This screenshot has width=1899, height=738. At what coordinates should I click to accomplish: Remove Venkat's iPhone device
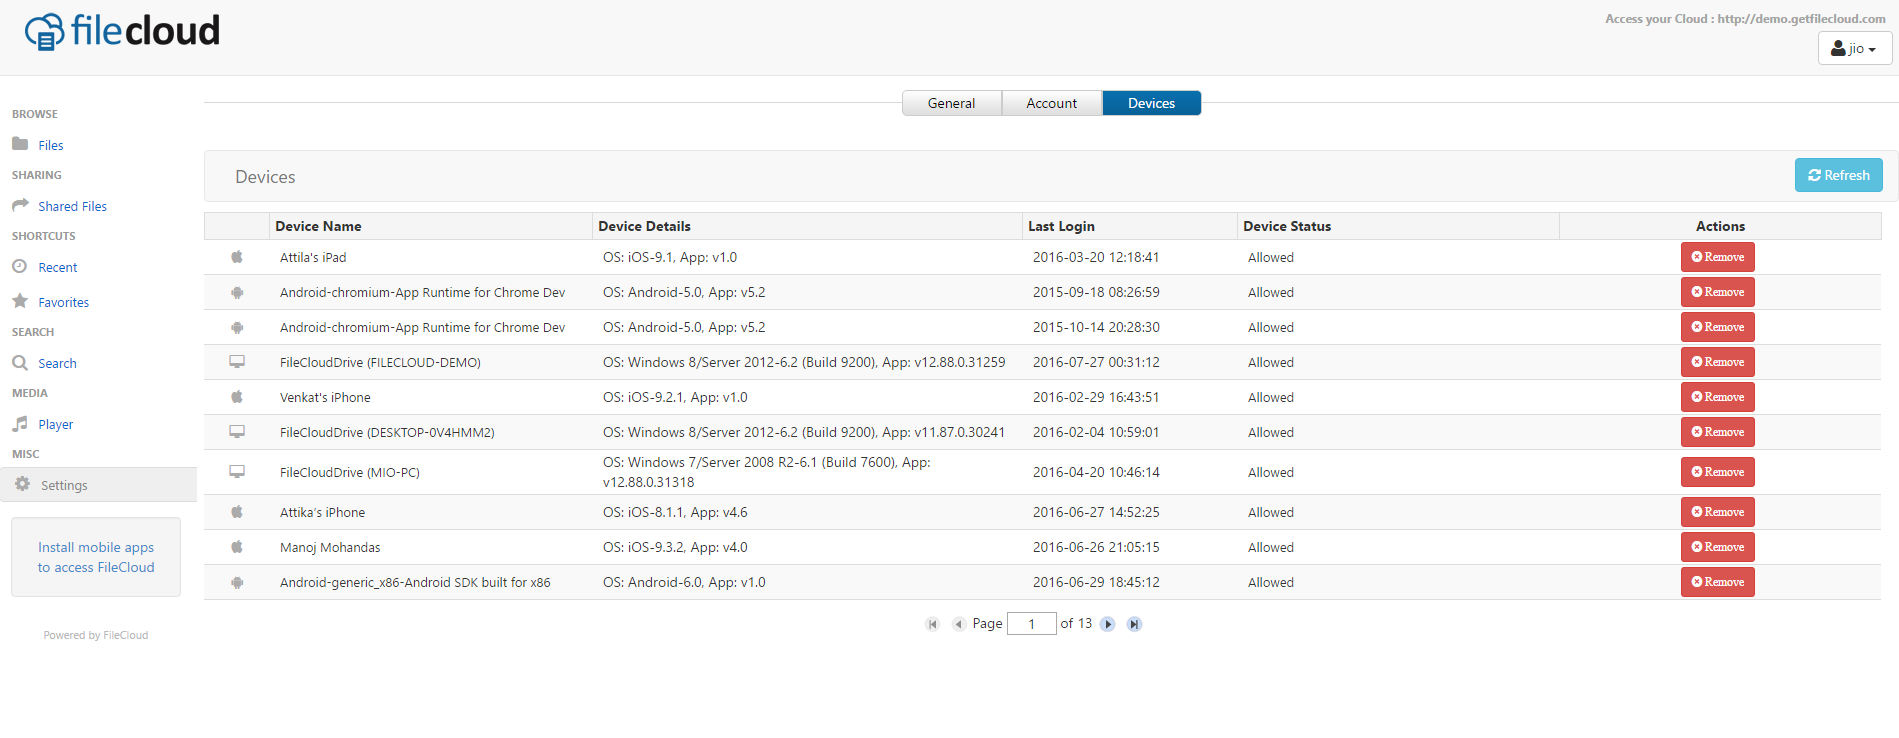tap(1718, 397)
